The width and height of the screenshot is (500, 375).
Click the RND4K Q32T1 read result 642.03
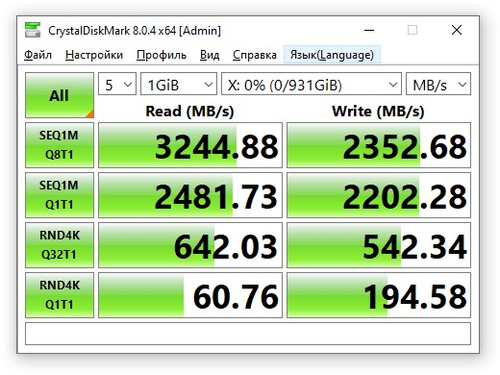tap(190, 245)
